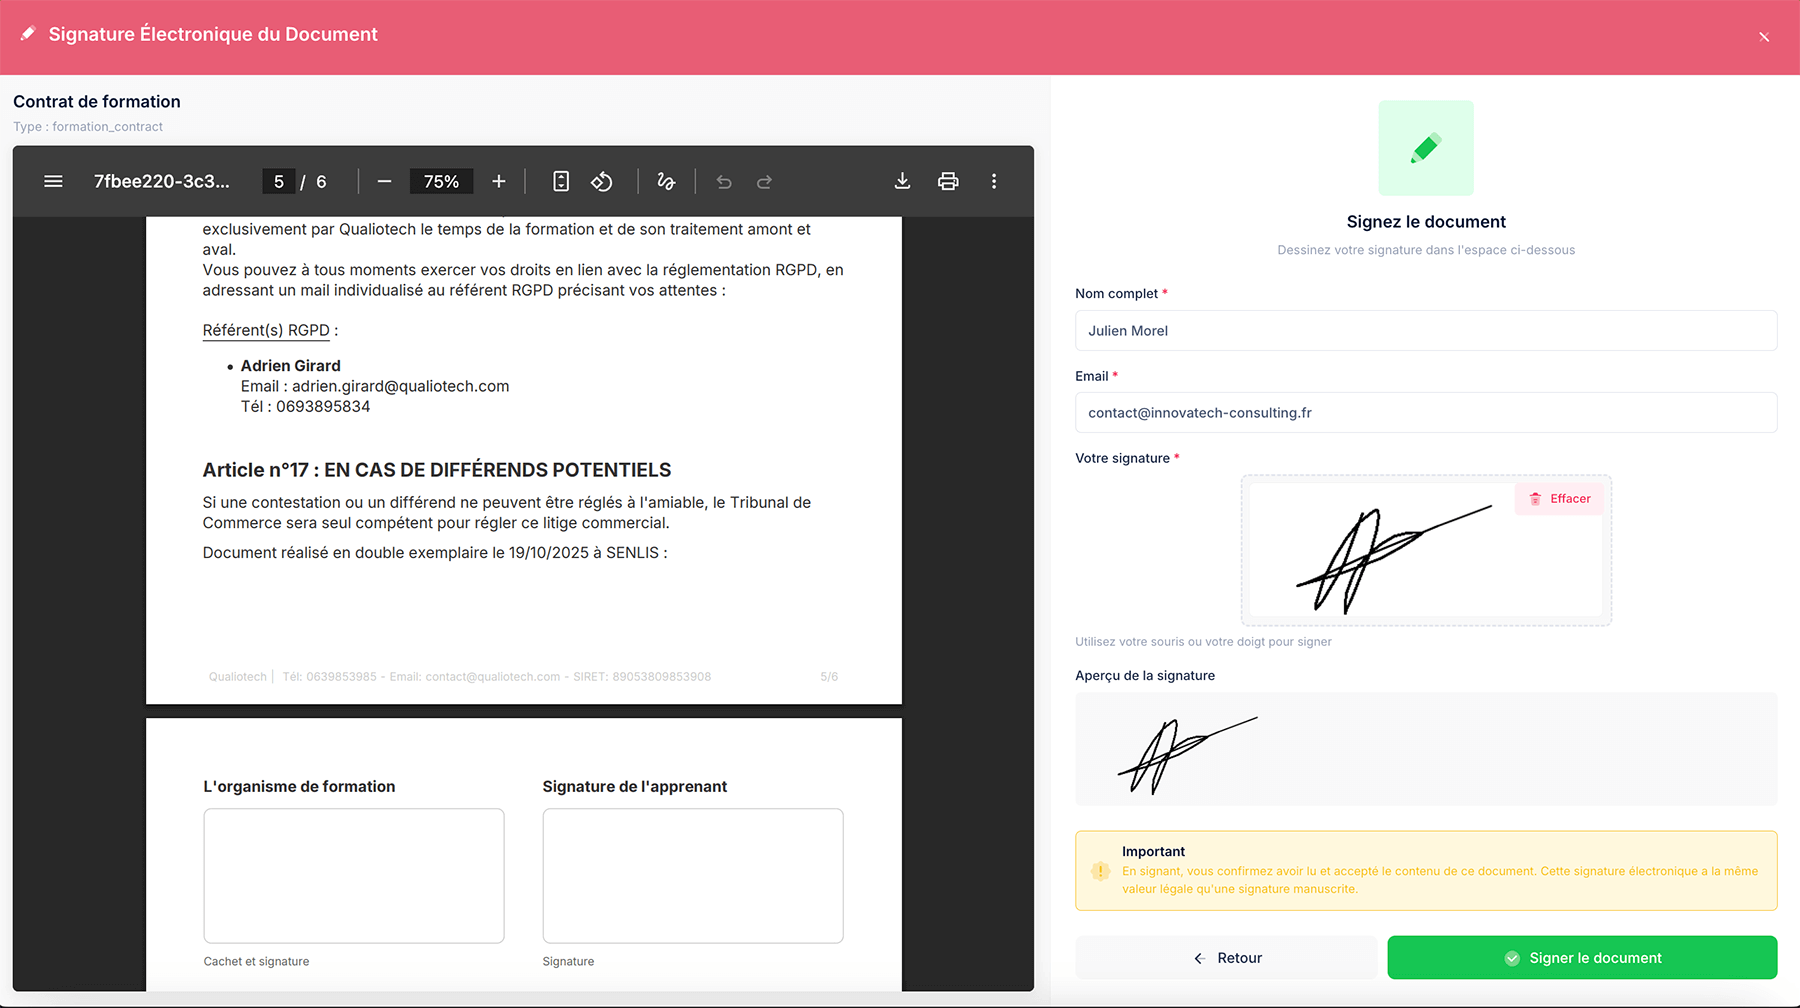
Task: Zoom out of the PDF document
Action: (384, 181)
